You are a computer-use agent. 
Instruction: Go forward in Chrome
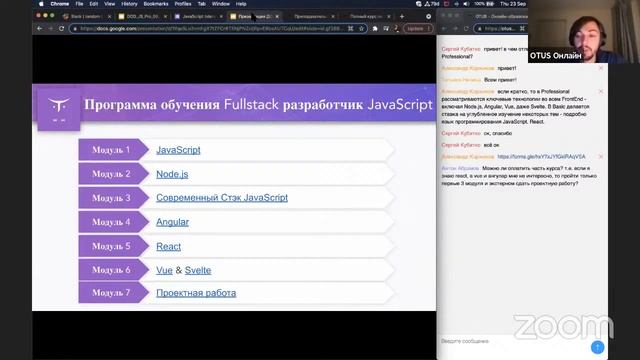(x=51, y=29)
